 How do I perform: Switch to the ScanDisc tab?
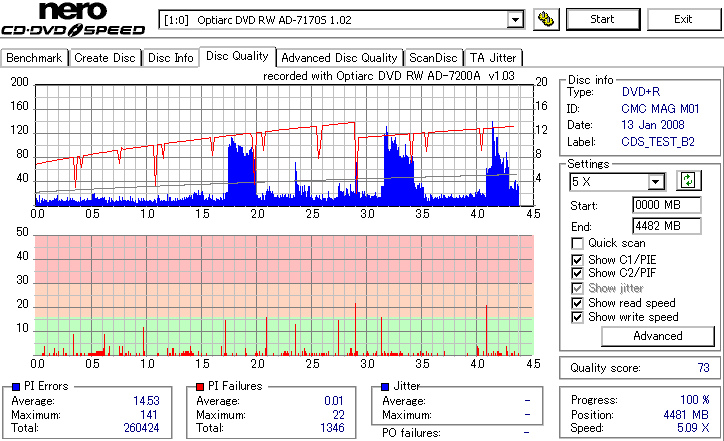click(x=433, y=58)
